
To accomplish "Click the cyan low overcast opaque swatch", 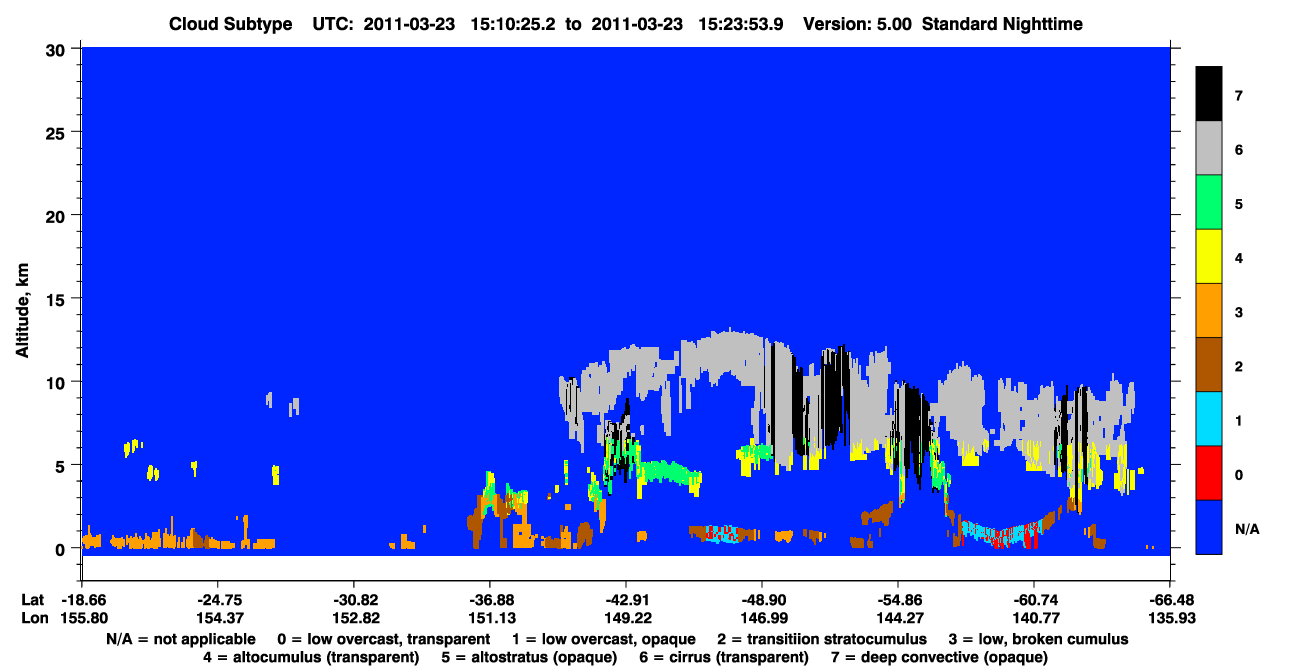I will point(1208,419).
